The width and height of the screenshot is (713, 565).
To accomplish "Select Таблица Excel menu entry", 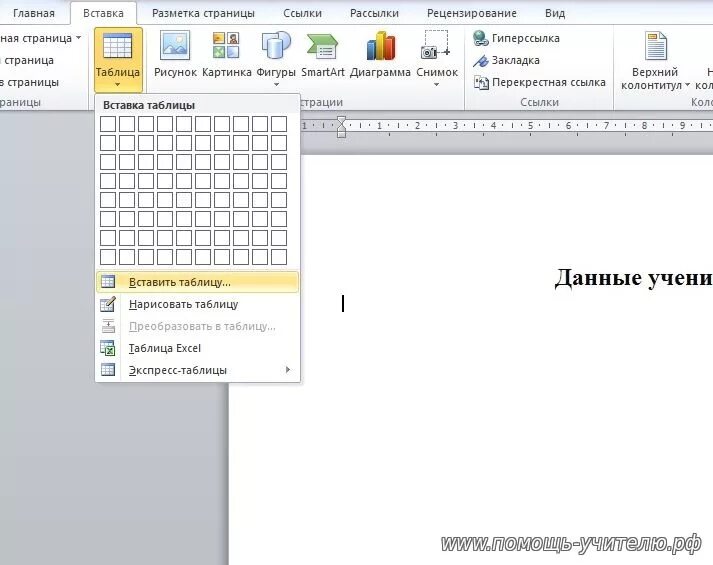I will click(197, 348).
